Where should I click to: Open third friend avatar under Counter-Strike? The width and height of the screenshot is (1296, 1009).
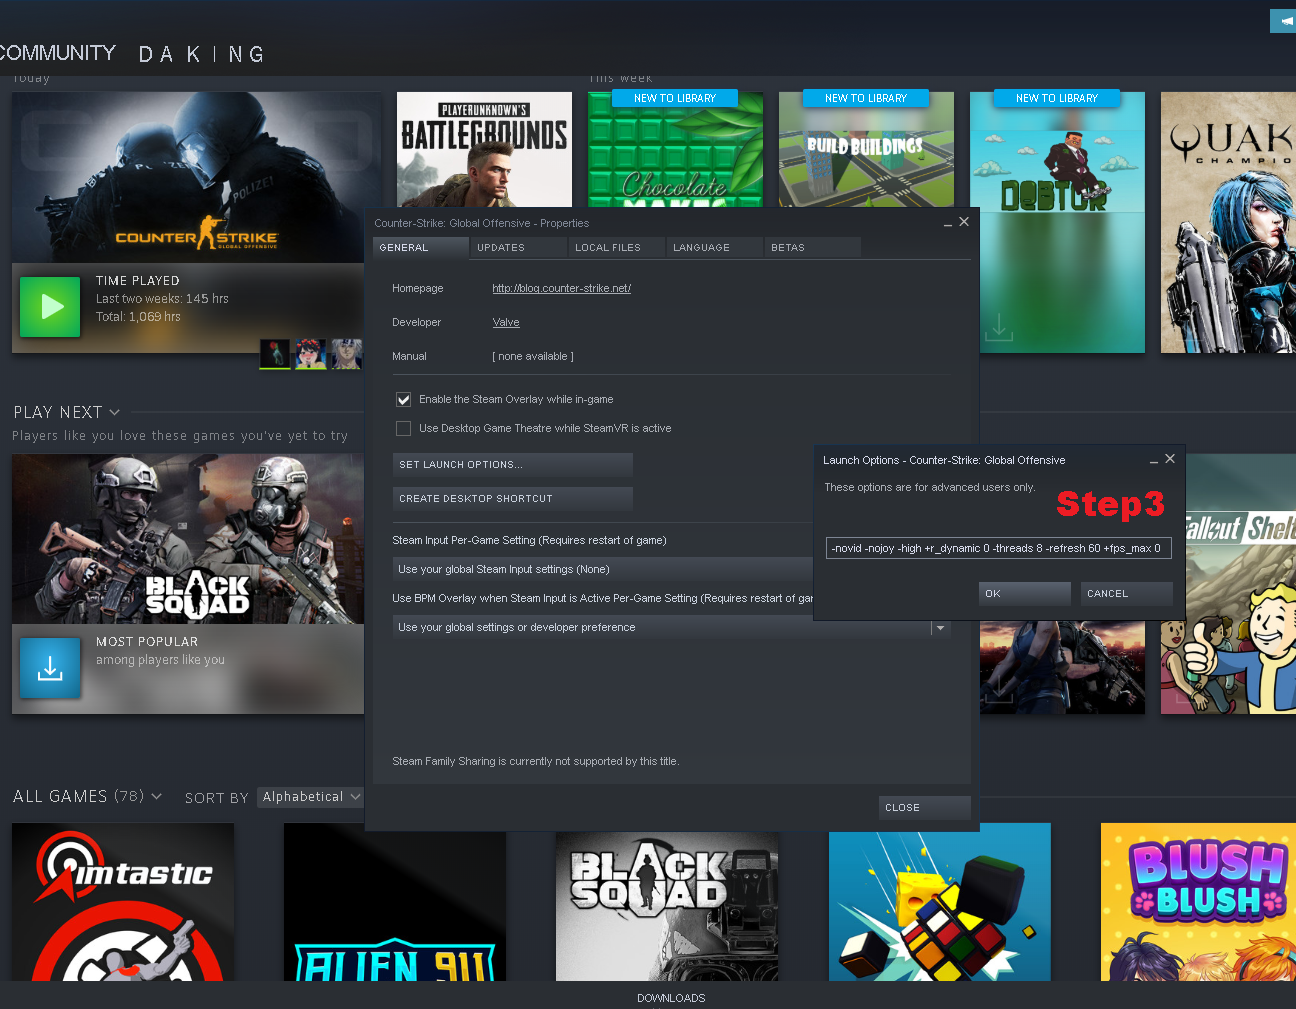(x=347, y=354)
